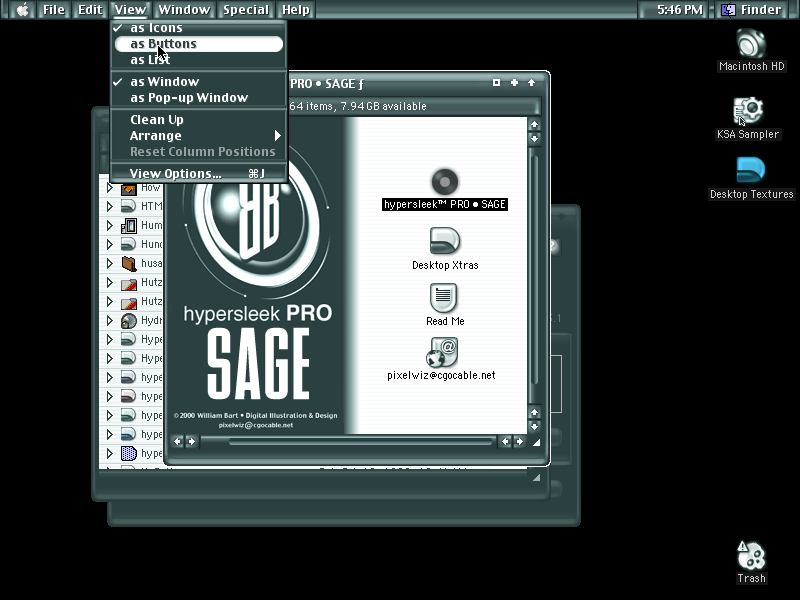This screenshot has height=600, width=800.
Task: Choose the checked 'as Window' option
Action: point(199,82)
